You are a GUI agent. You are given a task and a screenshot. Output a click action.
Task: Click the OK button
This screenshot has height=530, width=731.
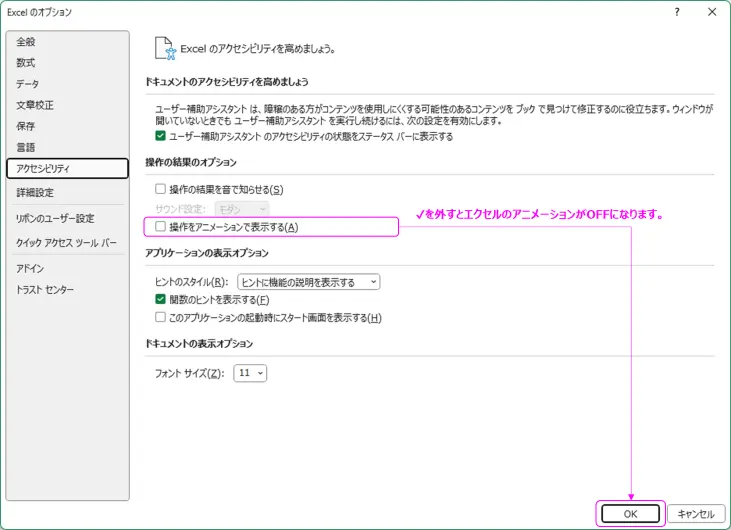[x=630, y=514]
